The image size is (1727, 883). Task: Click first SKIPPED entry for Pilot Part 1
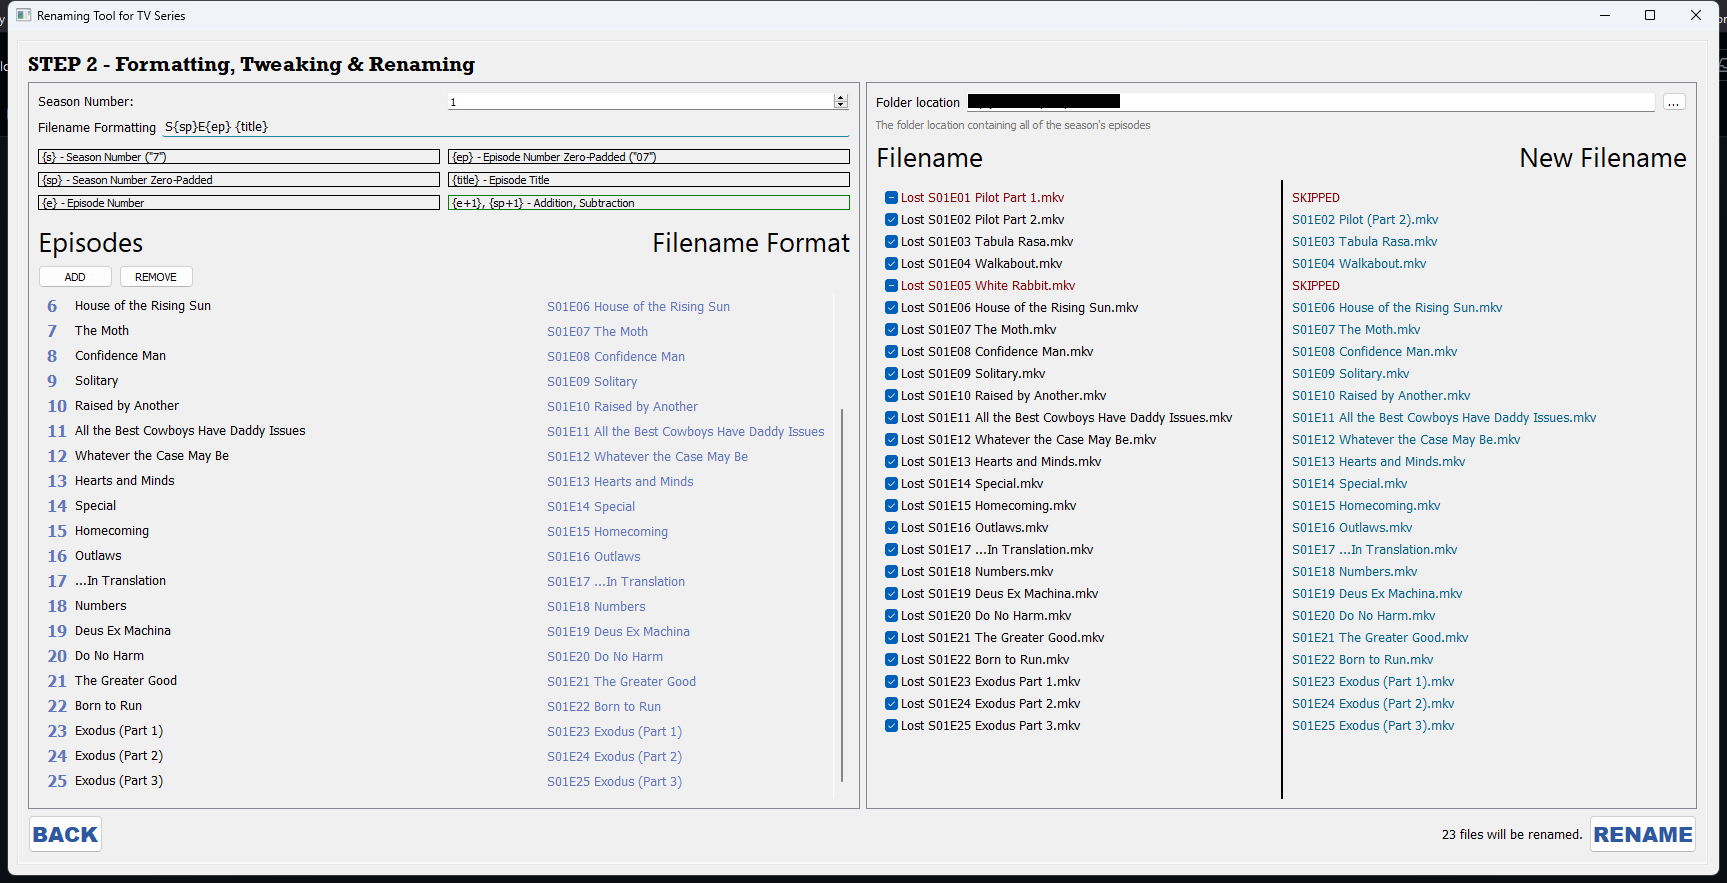[1316, 198]
